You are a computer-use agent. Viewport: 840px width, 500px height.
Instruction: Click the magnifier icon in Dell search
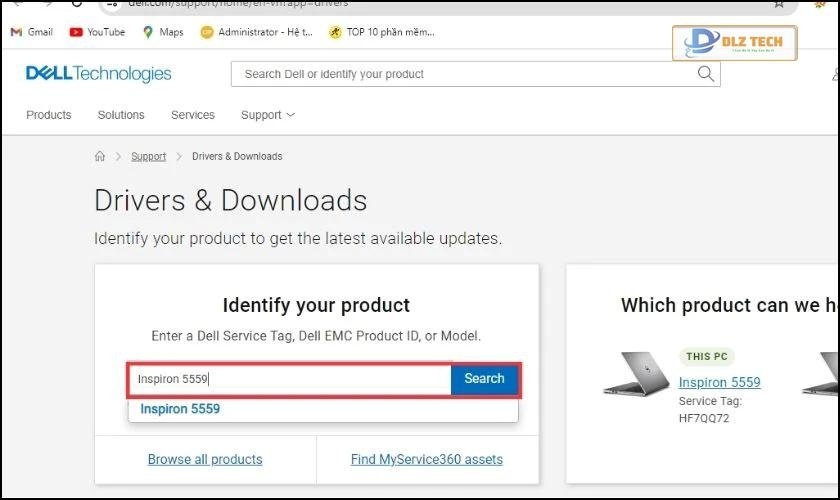[x=706, y=74]
